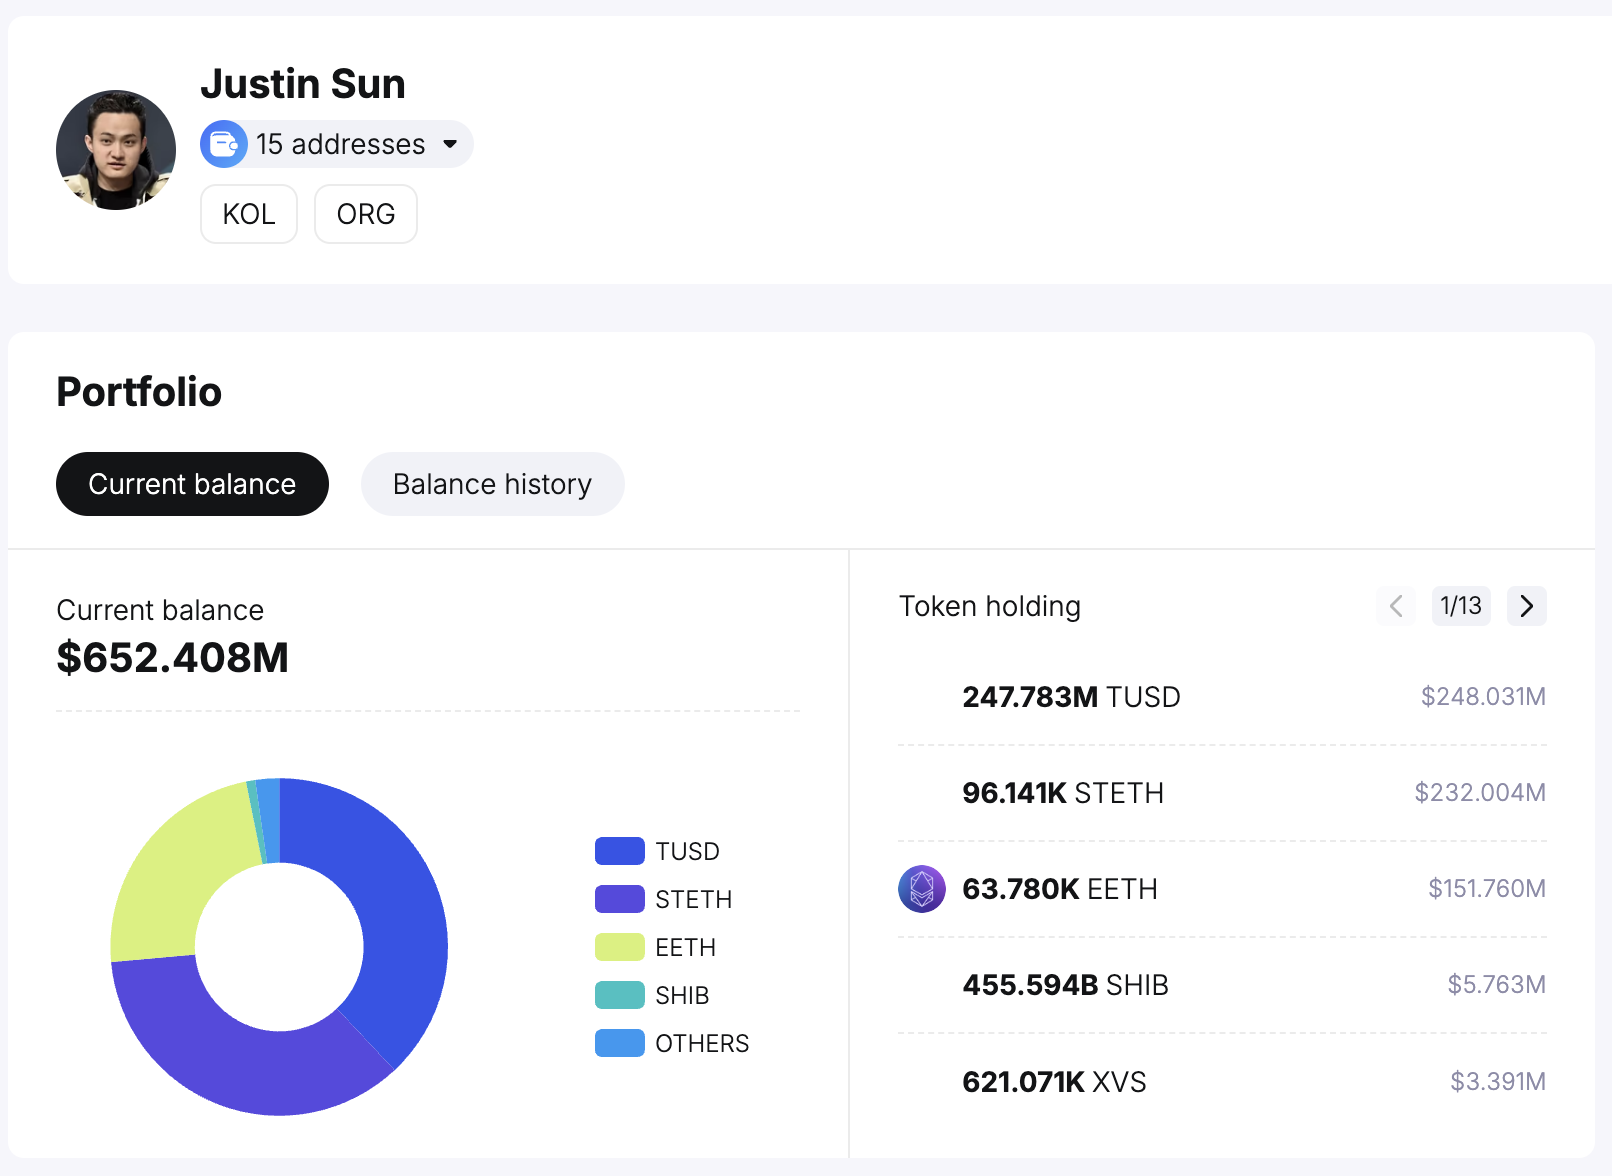Select the 455.594B SHIB holding row
Screen dimensions: 1612x1176
pos(1221,985)
